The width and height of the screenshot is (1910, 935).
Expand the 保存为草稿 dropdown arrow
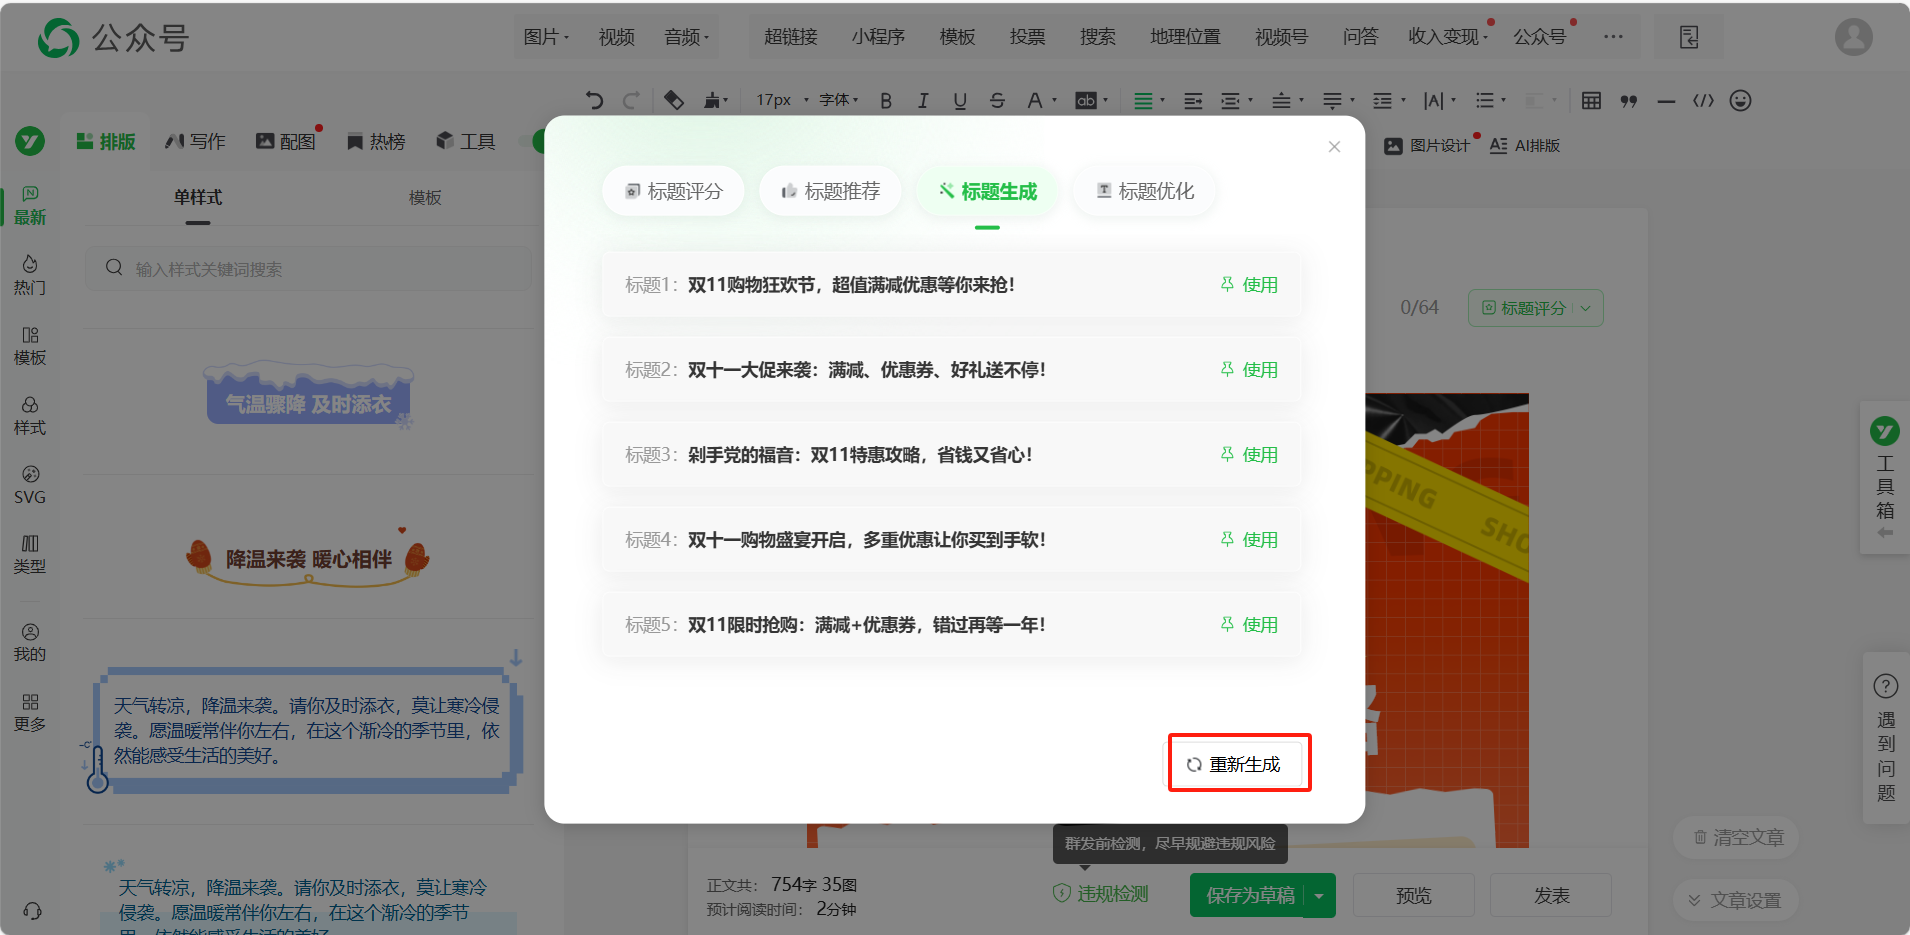1319,896
